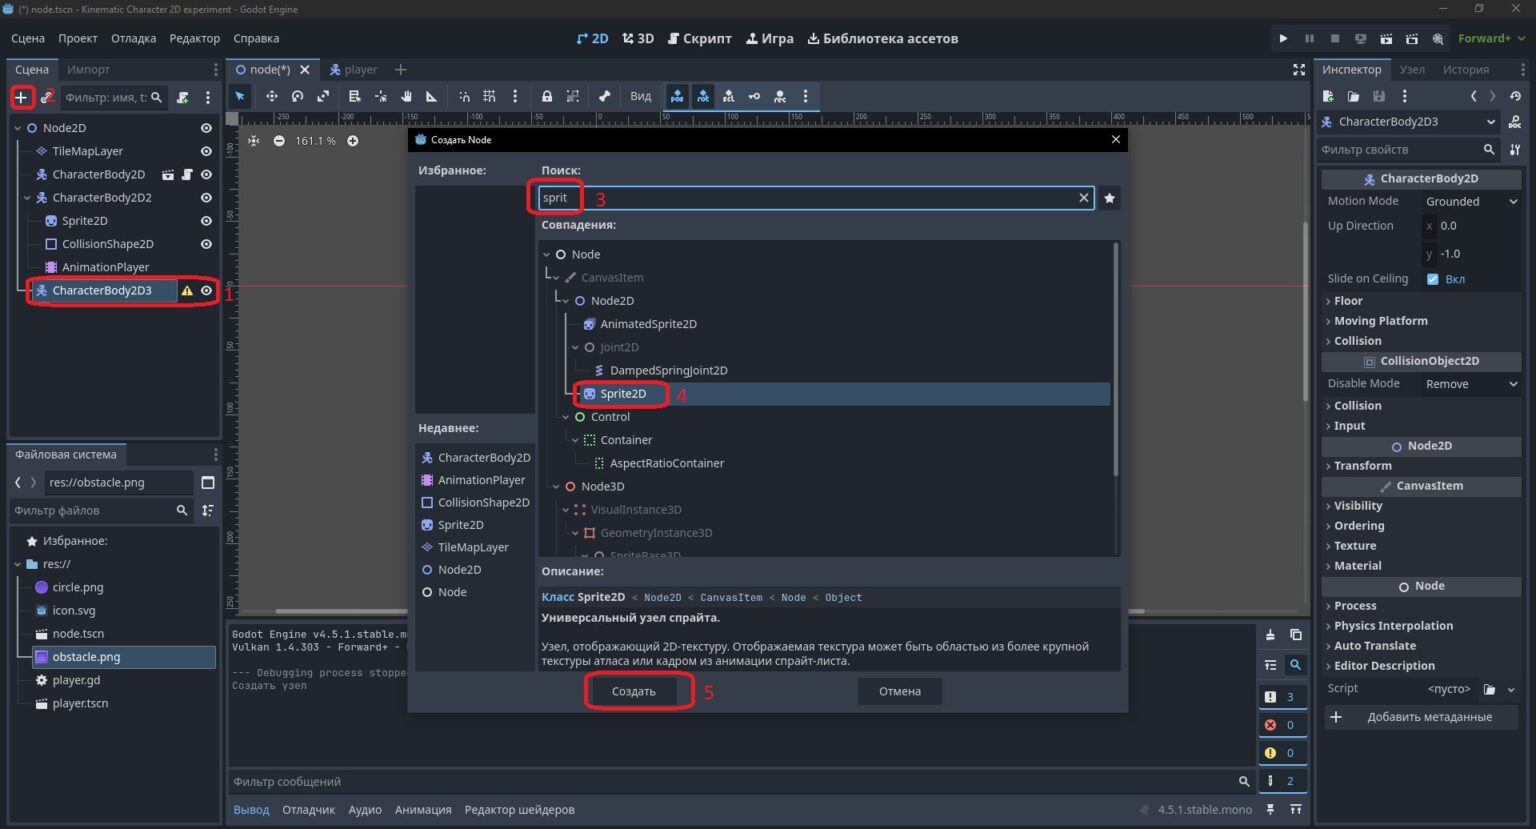The height and width of the screenshot is (829, 1536).
Task: Open Movie Maker mode film reel icon
Action: point(1438,38)
